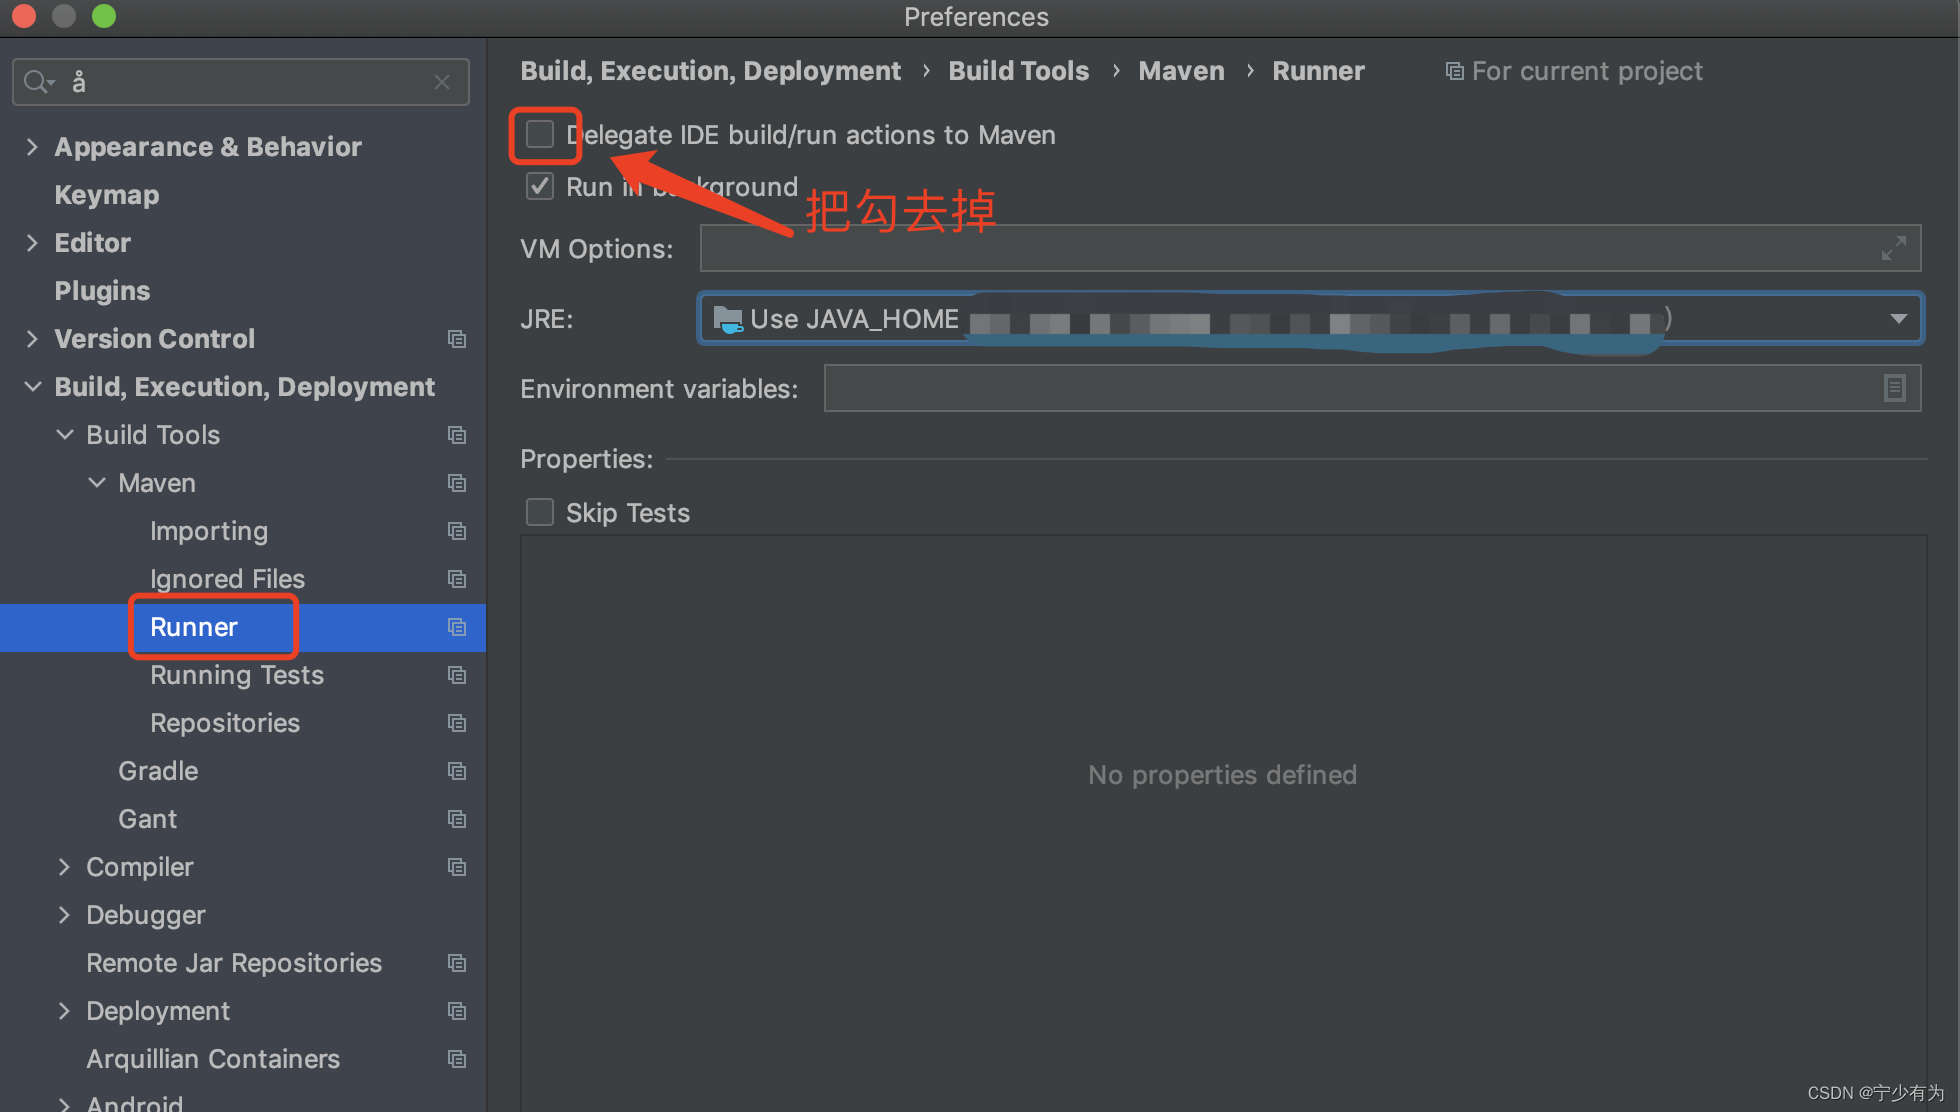Click the Compiler settings icon
The width and height of the screenshot is (1960, 1112).
[458, 867]
